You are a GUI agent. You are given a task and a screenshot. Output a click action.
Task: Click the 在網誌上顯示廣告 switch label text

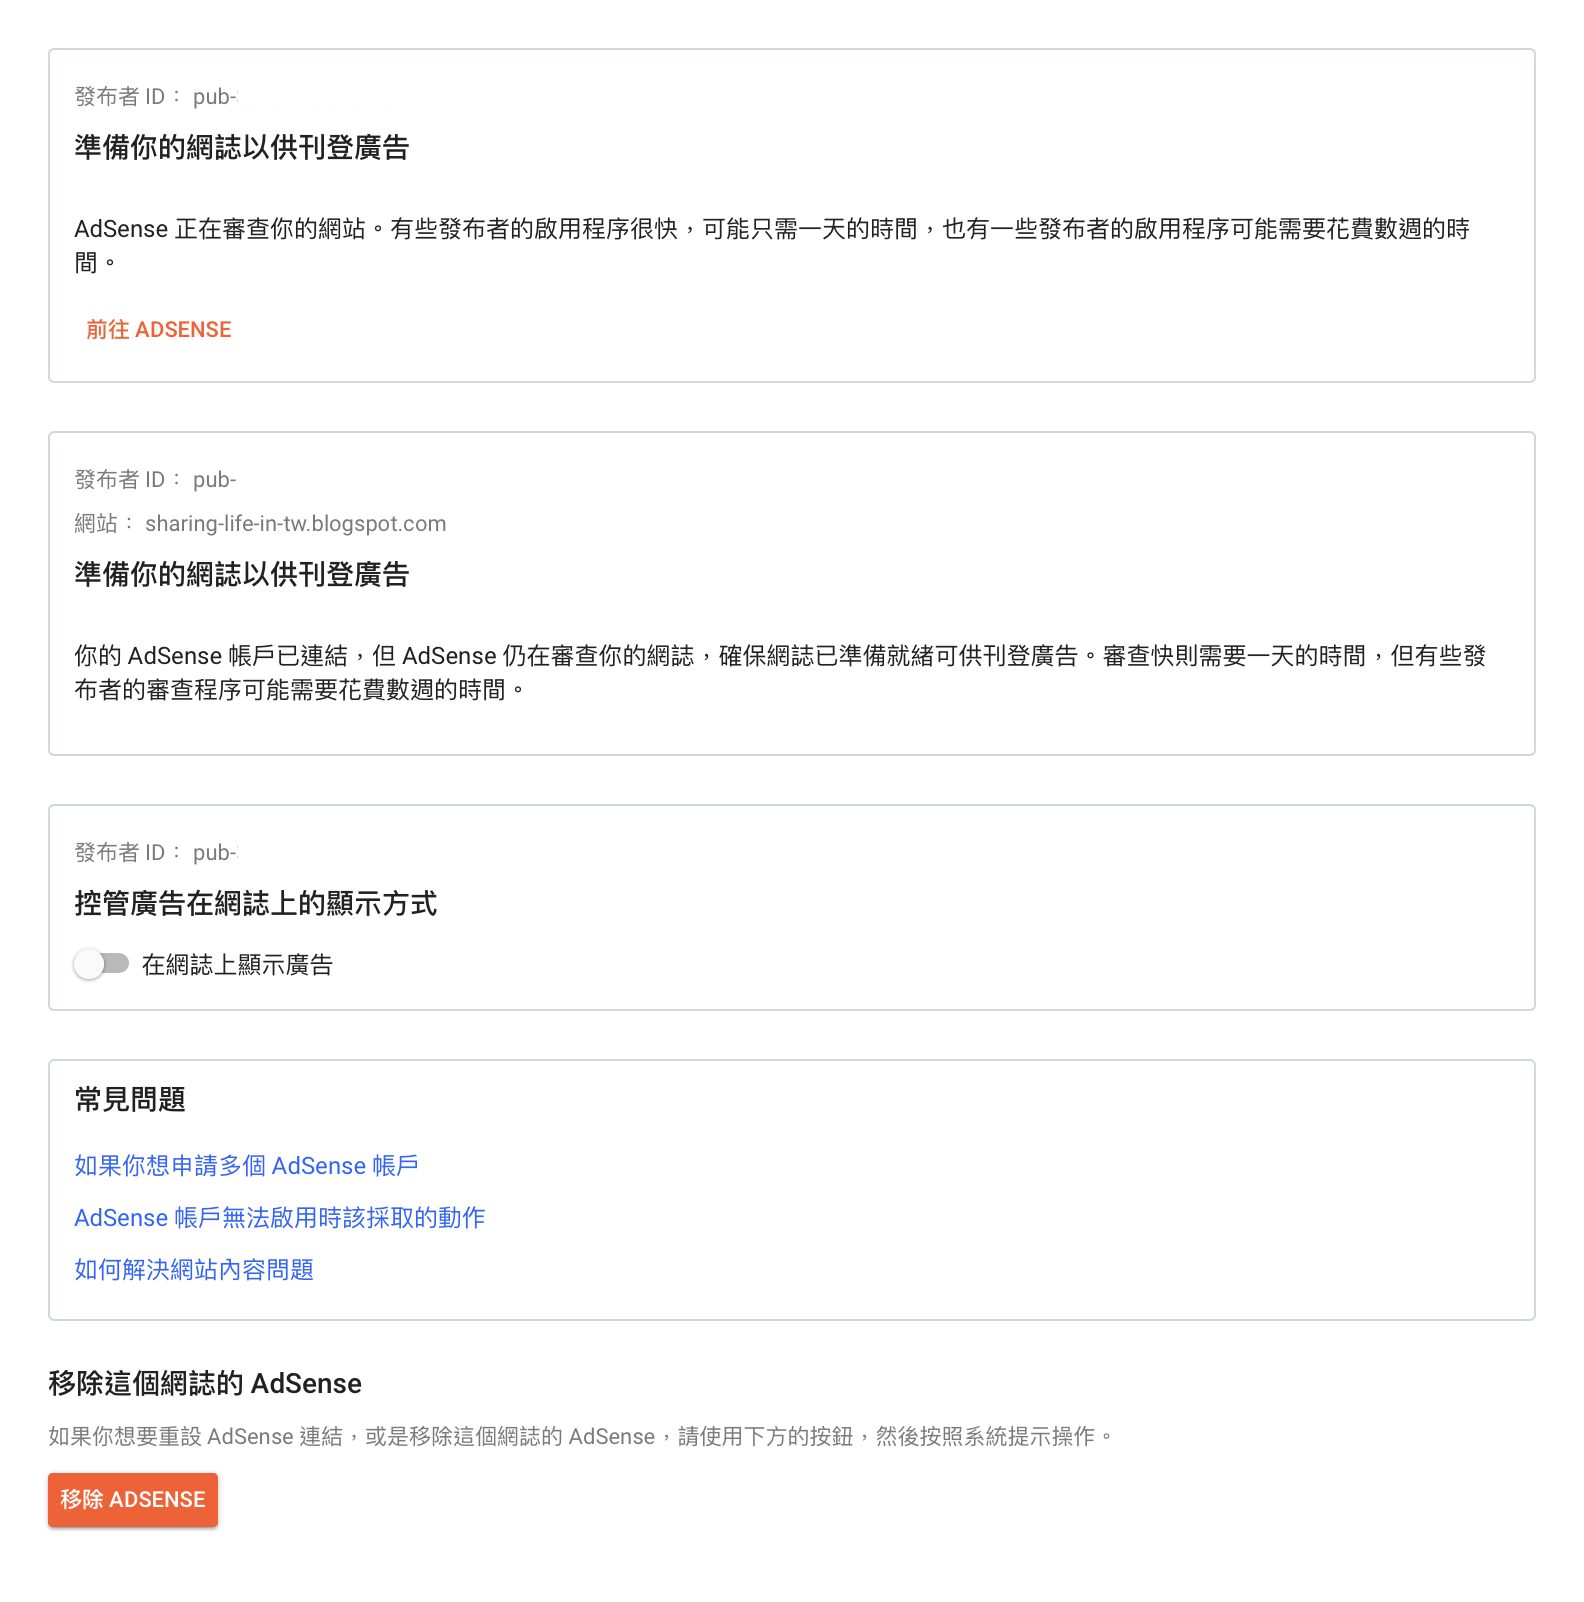tap(237, 965)
